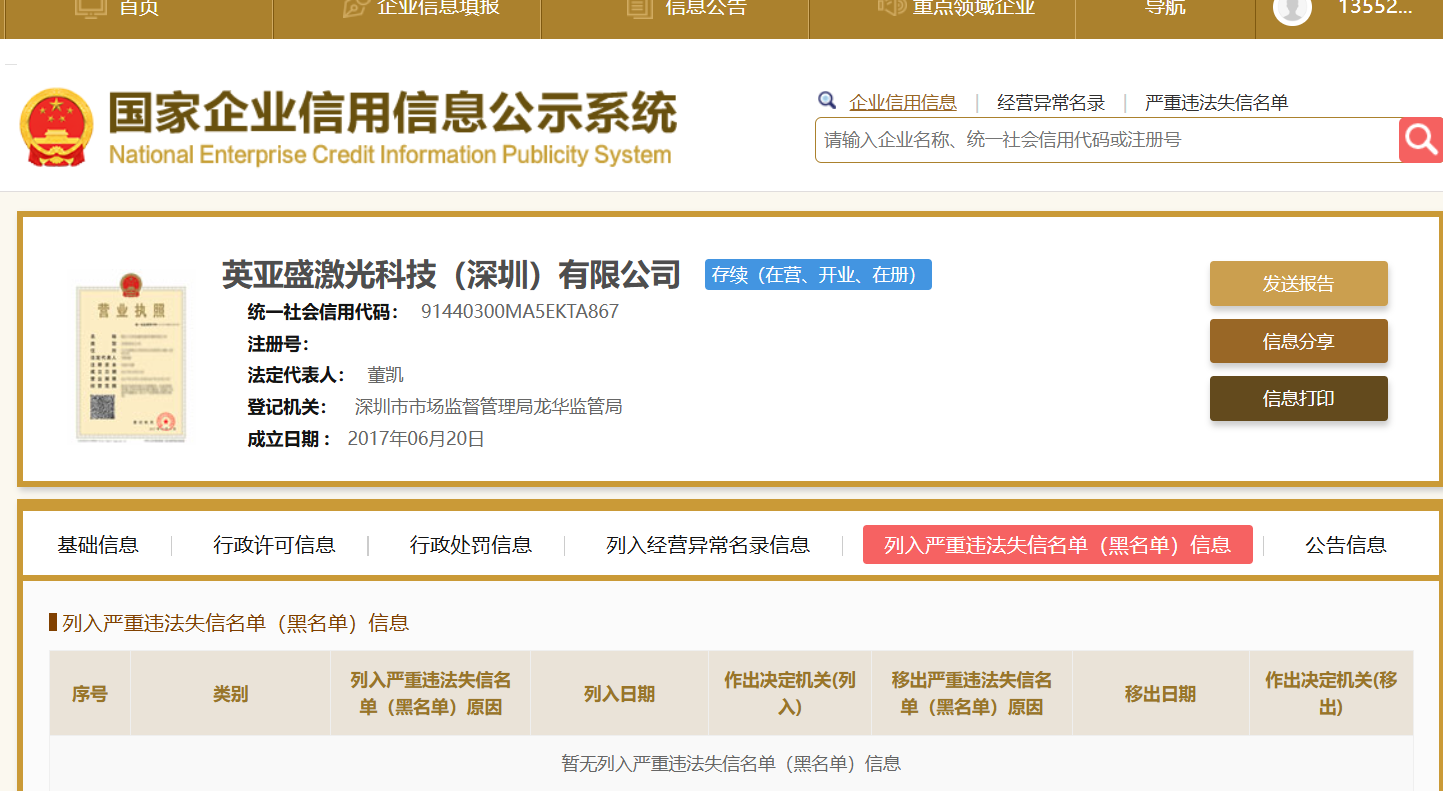The height and width of the screenshot is (791, 1443).
Task: Select the 企业信用信息 search category
Action: click(x=903, y=102)
